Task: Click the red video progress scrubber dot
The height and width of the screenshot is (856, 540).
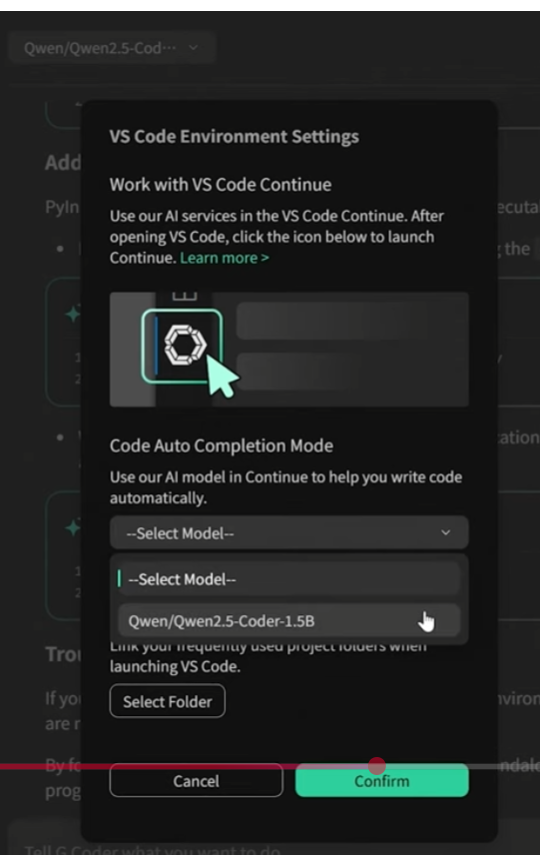Action: coord(377,765)
